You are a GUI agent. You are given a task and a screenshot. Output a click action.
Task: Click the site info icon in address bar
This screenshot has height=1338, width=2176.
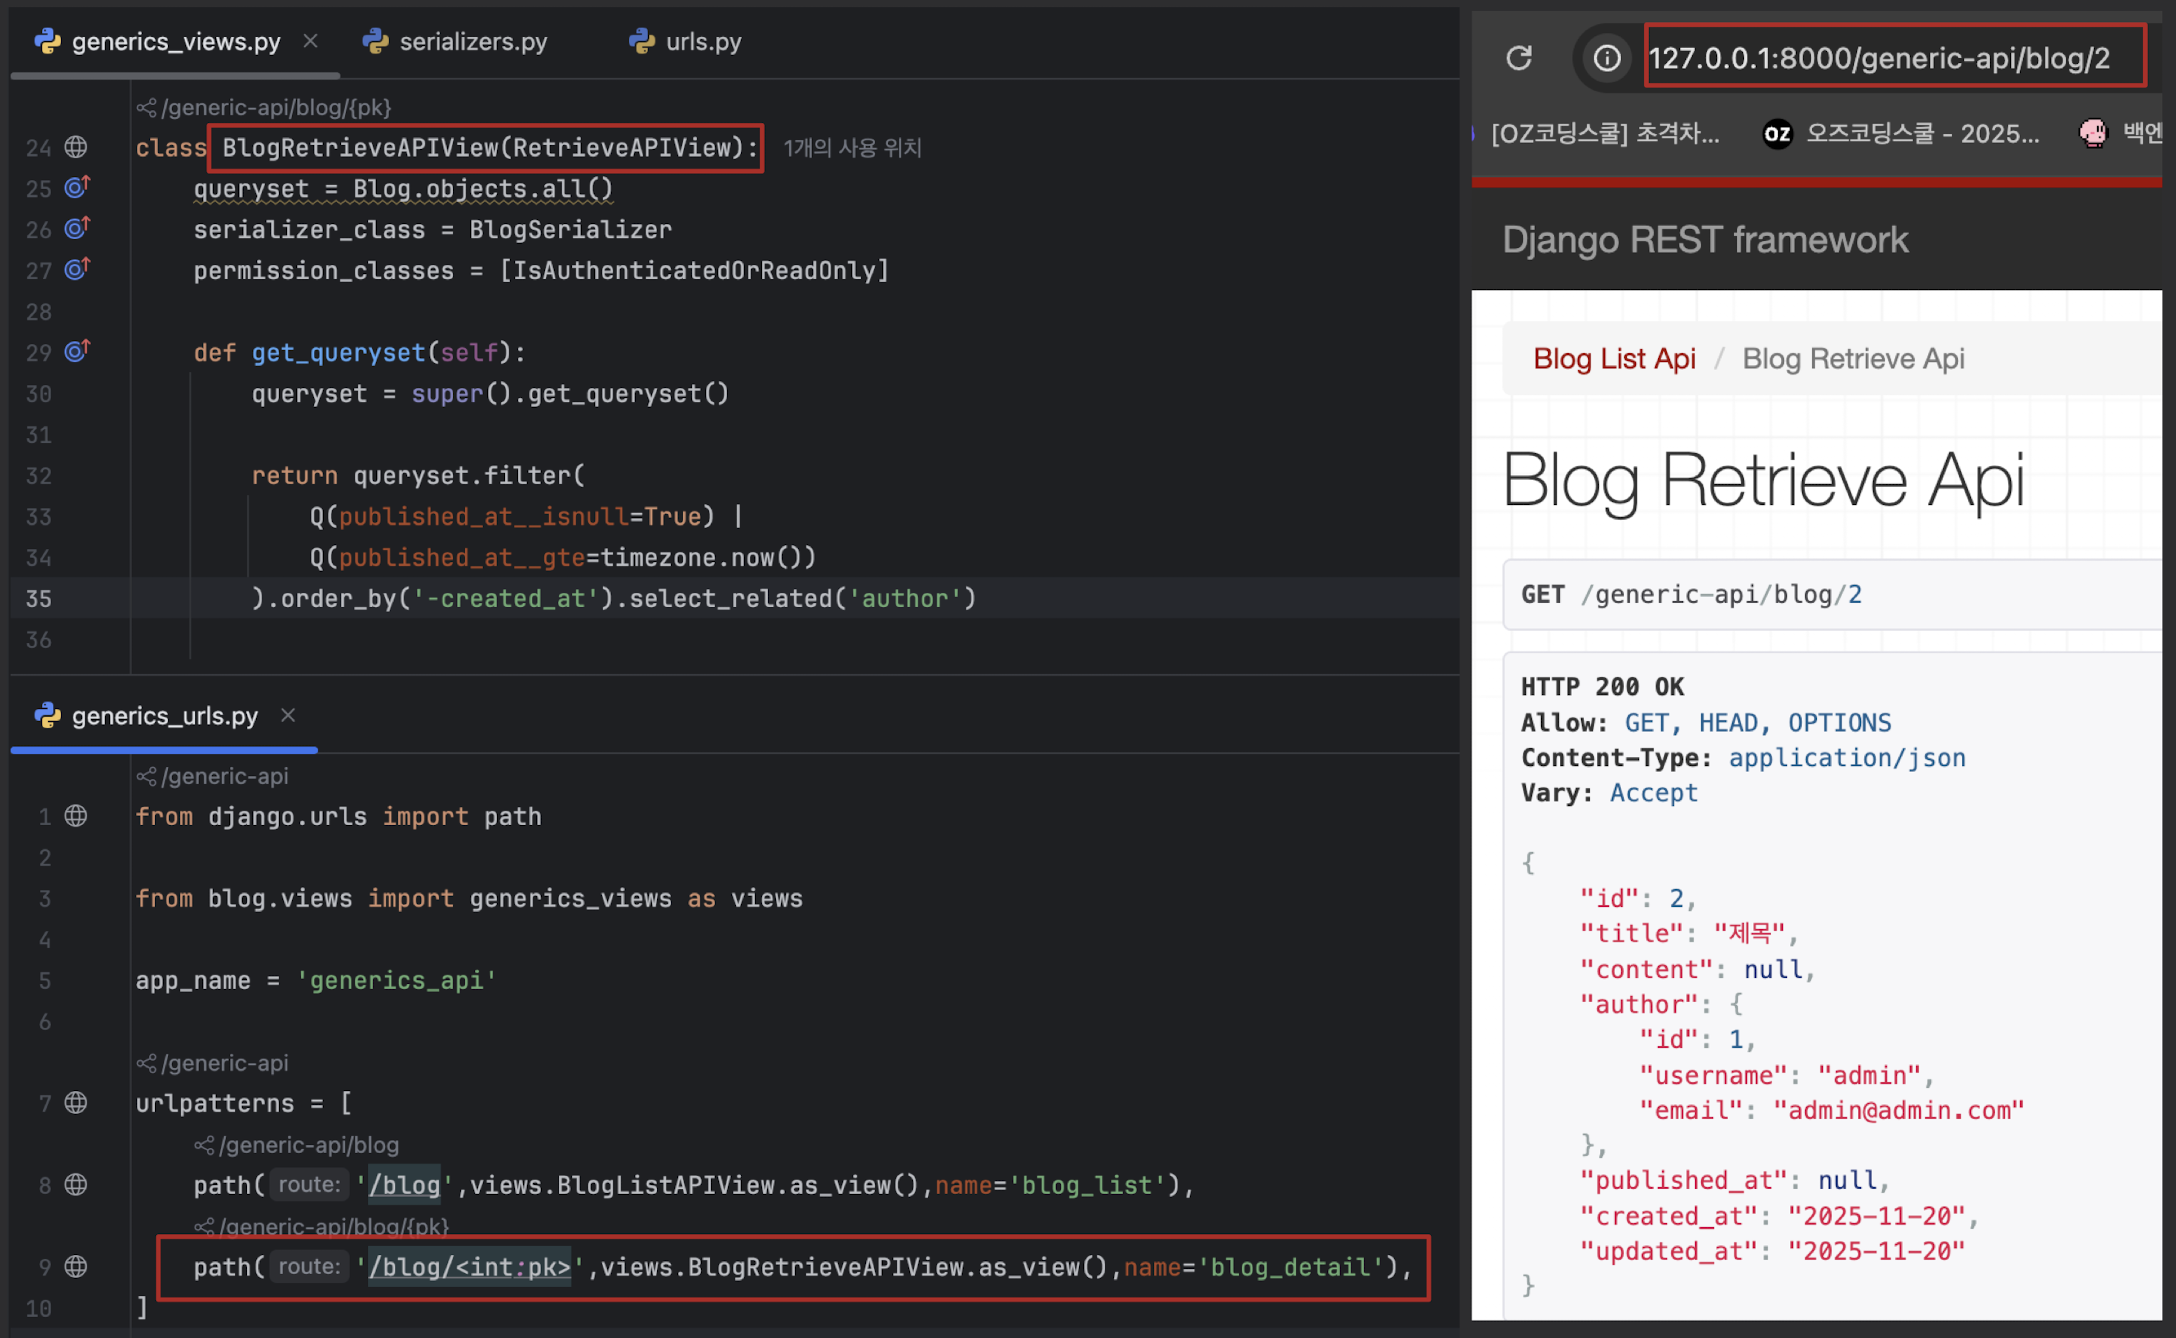pyautogui.click(x=1606, y=58)
